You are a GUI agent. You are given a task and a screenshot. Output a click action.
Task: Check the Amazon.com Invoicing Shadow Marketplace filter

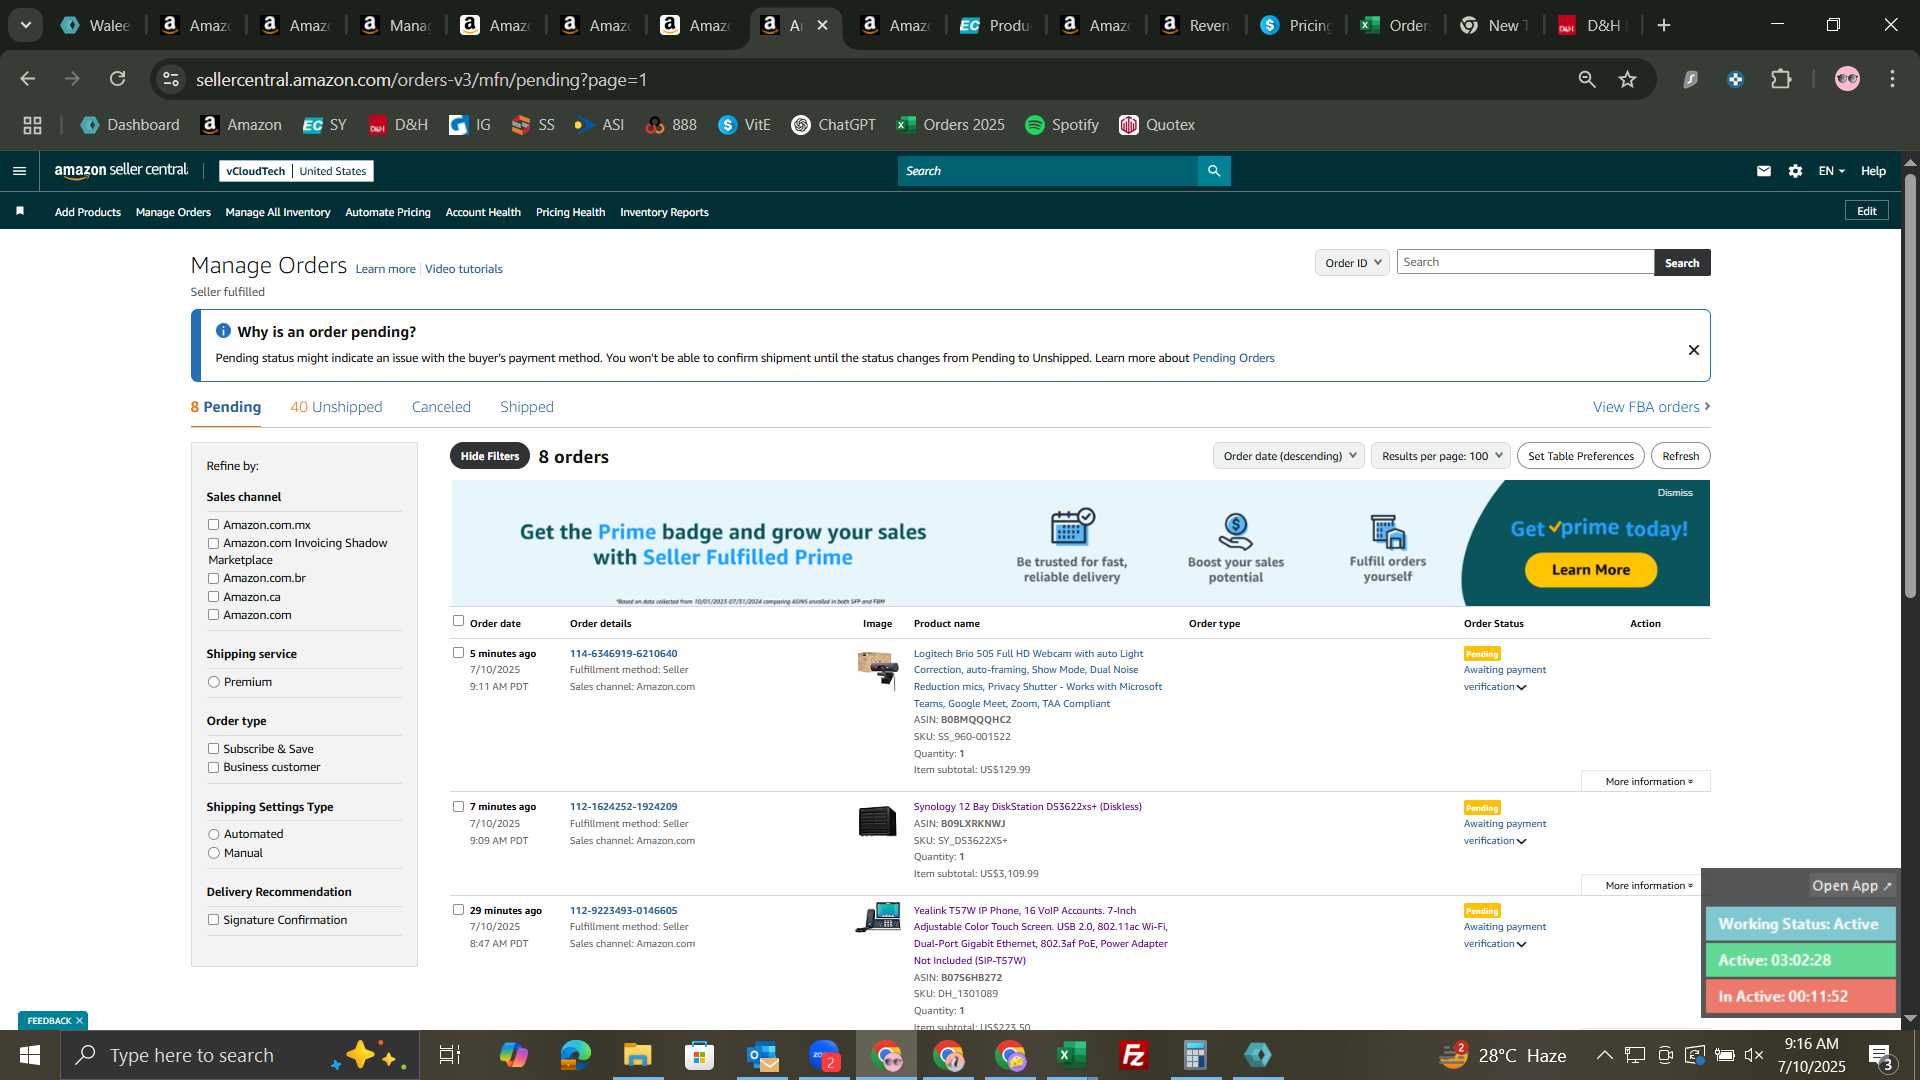(213, 544)
